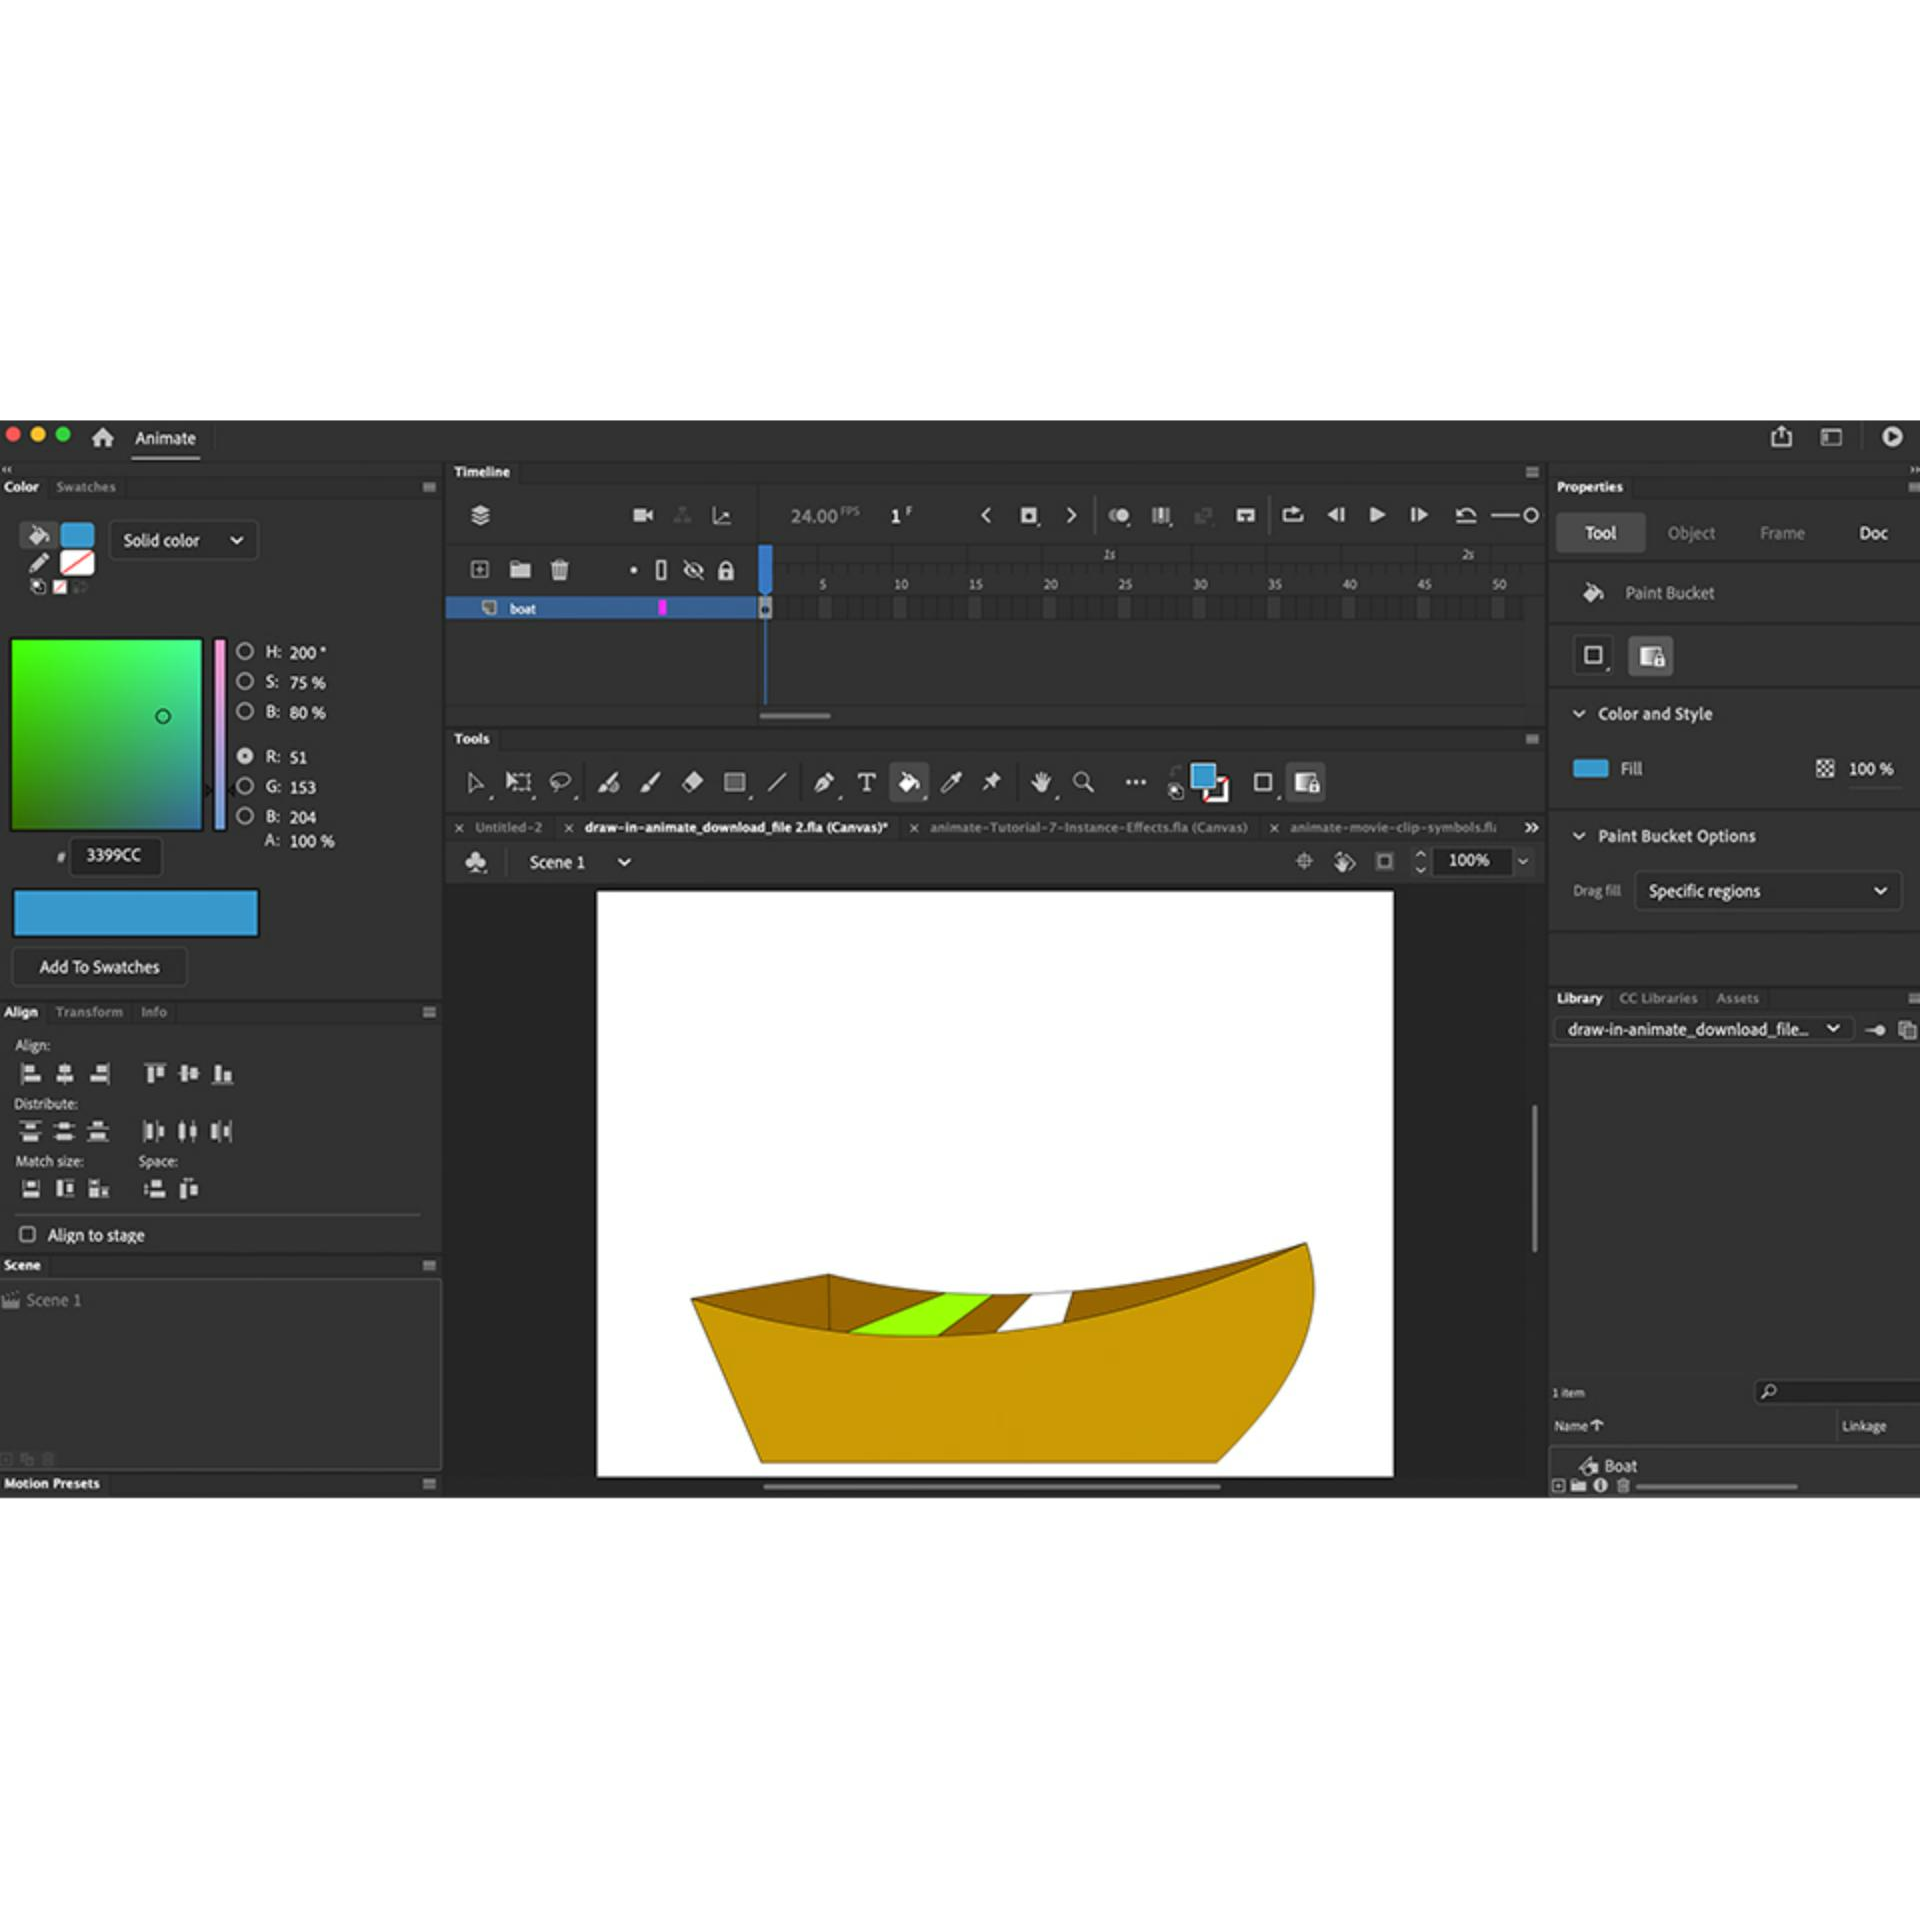Switch to the Swatches tab

coord(85,487)
